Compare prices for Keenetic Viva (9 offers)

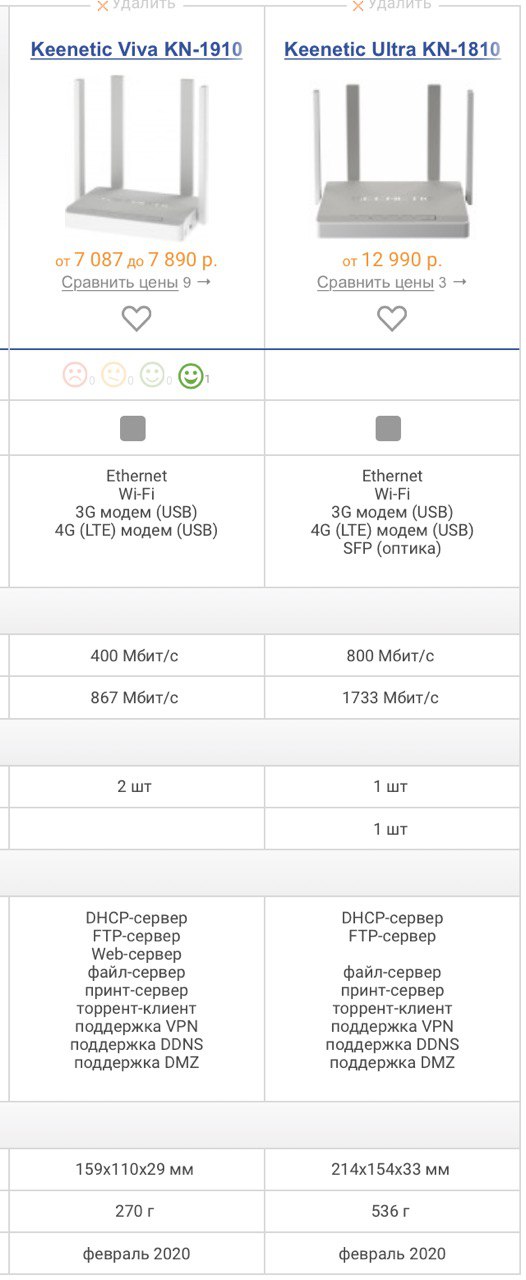point(120,282)
